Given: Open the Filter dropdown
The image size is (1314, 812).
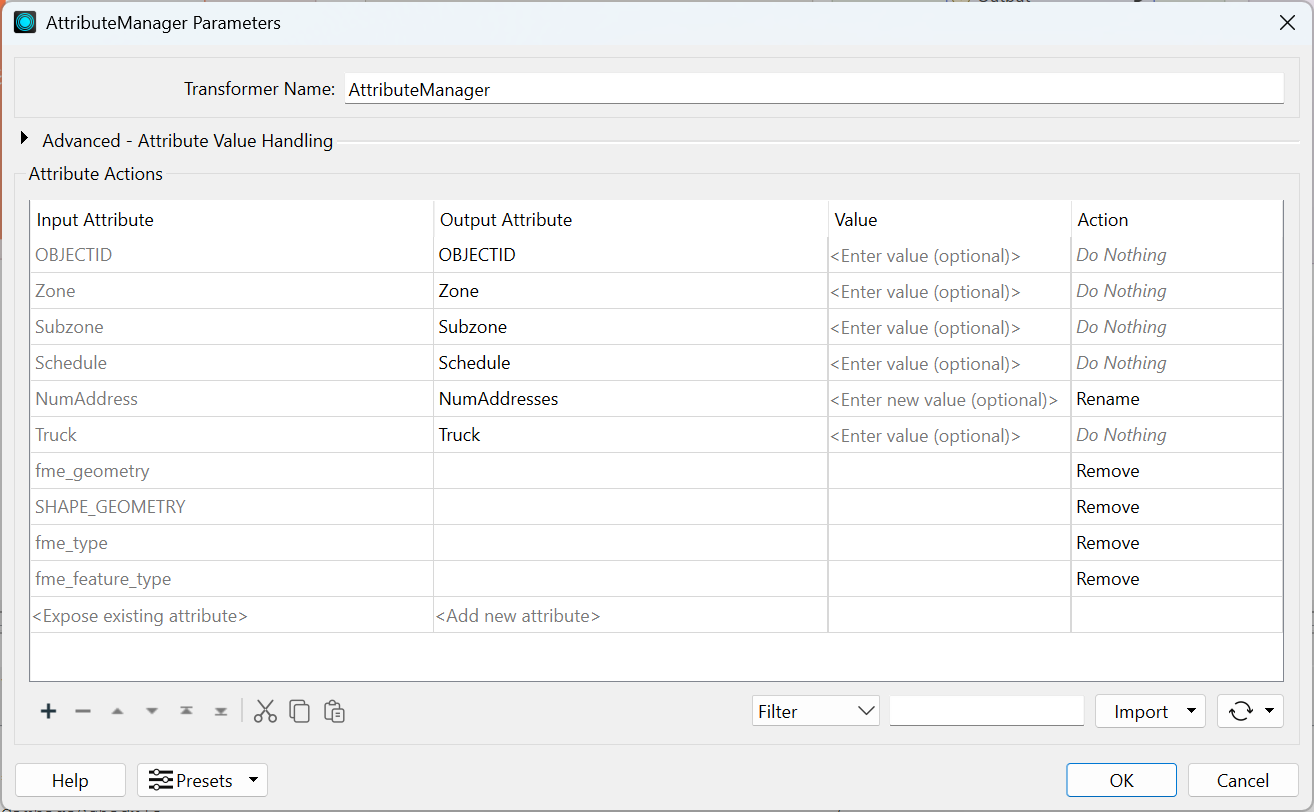Looking at the screenshot, I should pos(815,711).
